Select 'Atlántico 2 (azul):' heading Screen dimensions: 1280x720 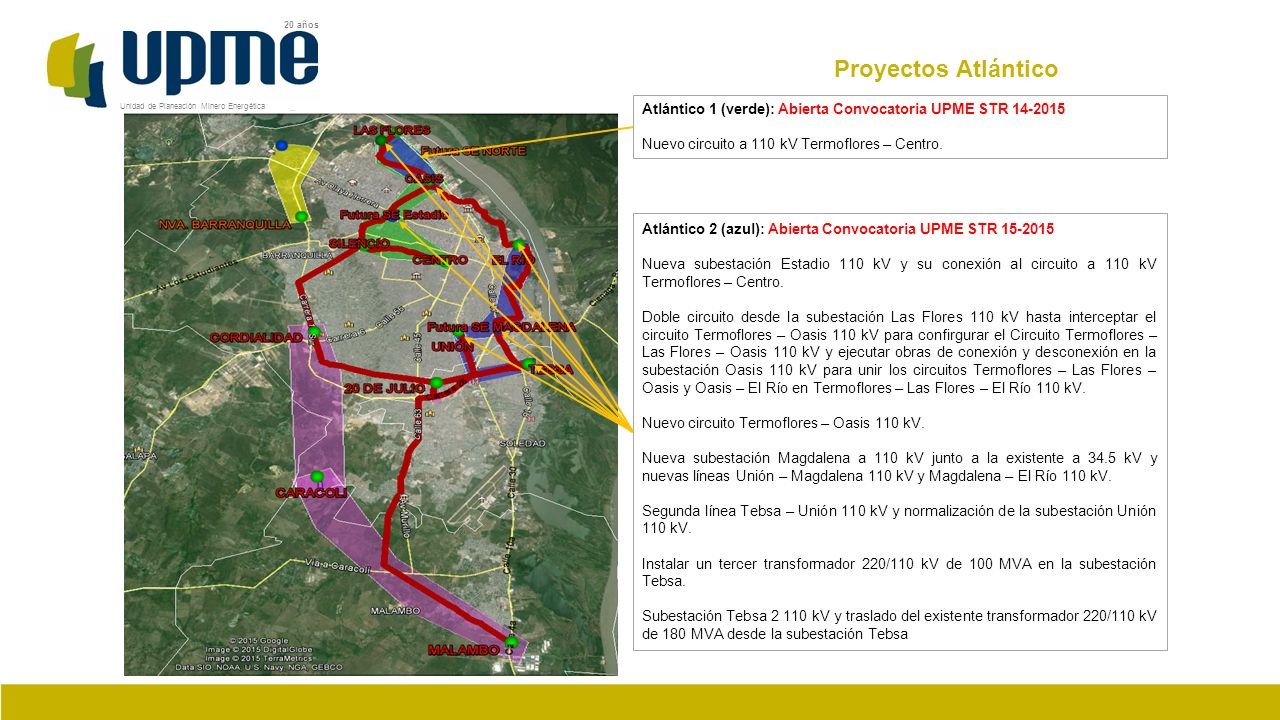click(x=703, y=229)
